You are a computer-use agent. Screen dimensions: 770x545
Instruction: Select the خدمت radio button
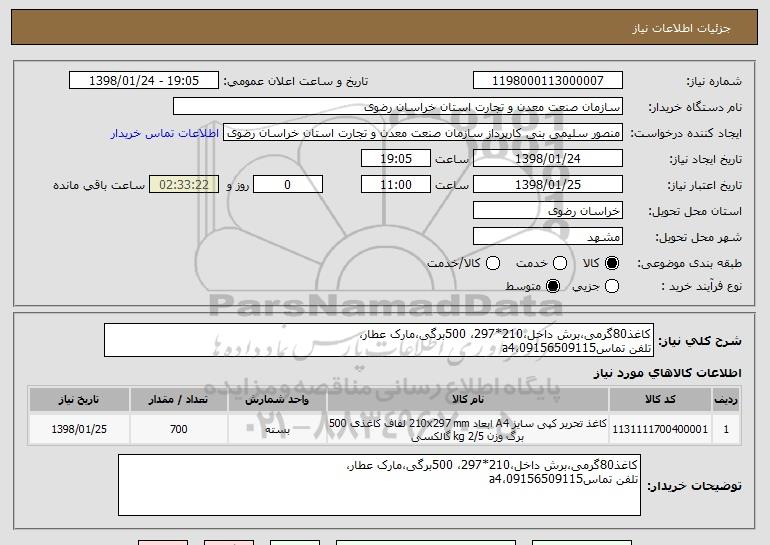(560, 263)
